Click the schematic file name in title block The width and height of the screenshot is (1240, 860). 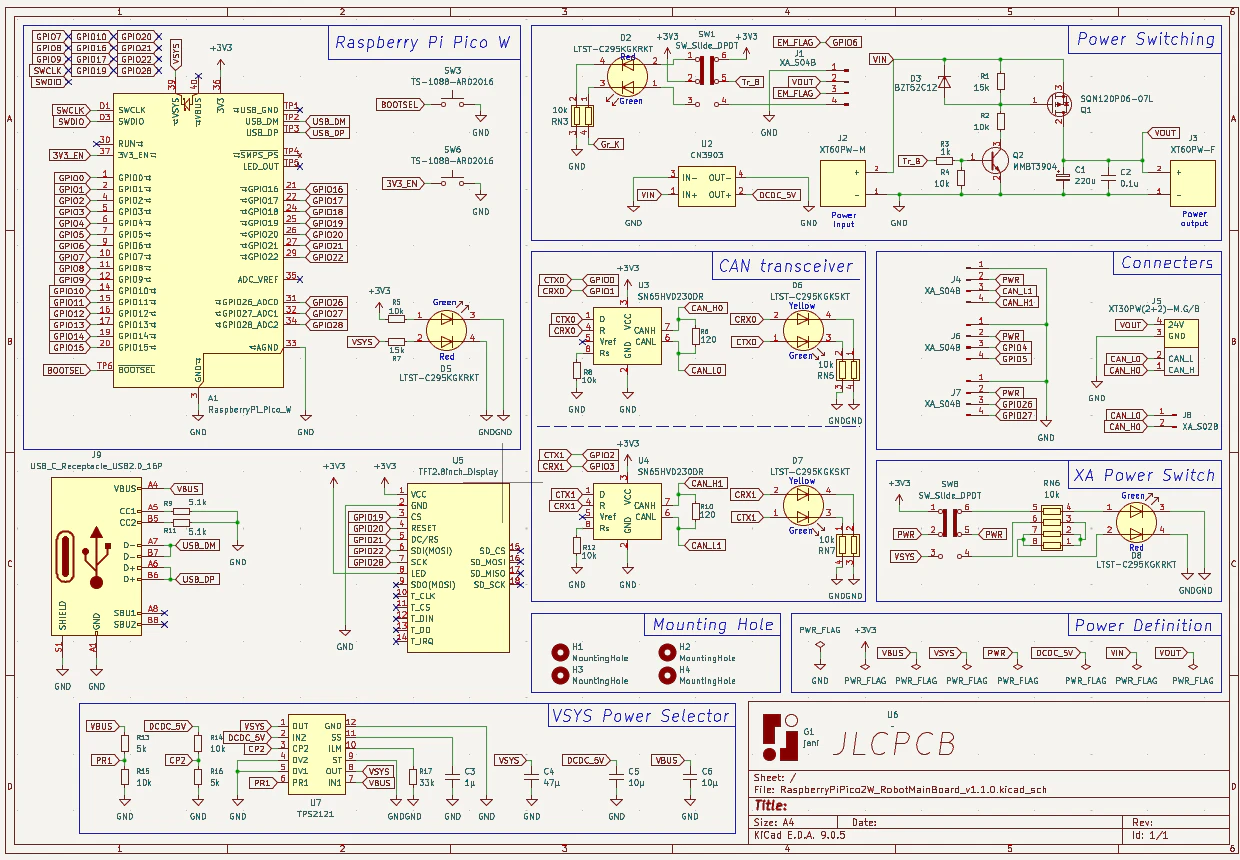point(912,789)
